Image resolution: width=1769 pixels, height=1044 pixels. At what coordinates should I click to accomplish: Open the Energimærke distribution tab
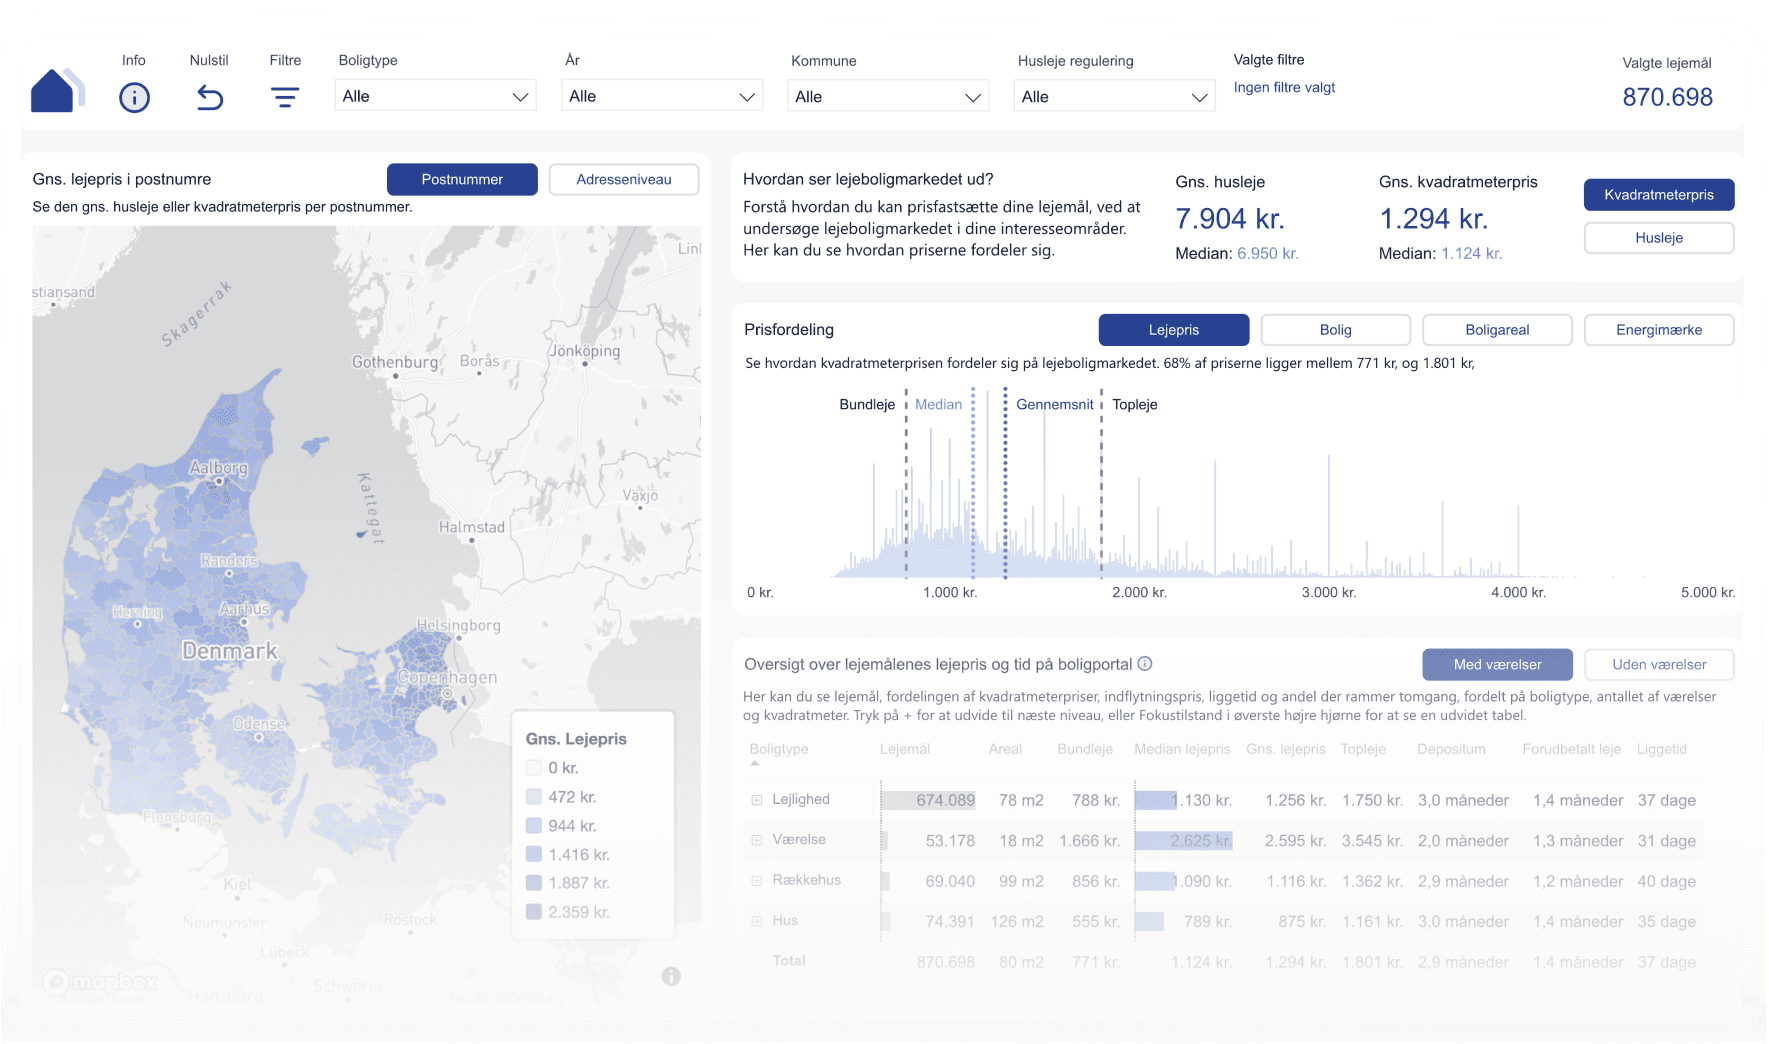(1659, 330)
